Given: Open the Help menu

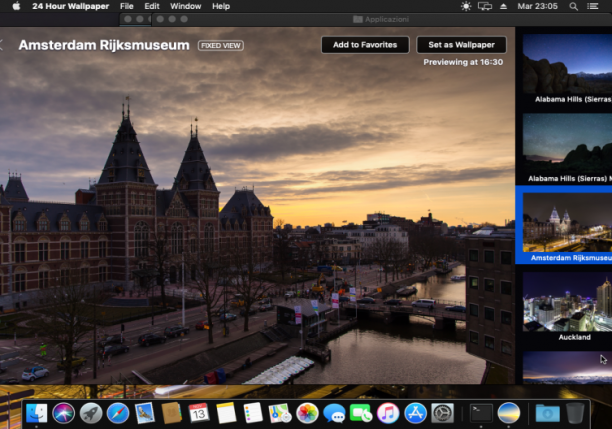Looking at the screenshot, I should tap(221, 6).
